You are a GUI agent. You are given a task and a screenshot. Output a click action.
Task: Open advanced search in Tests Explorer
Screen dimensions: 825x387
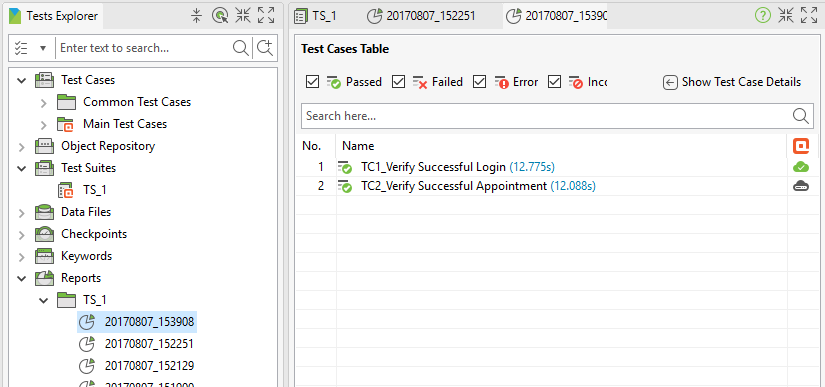(x=265, y=48)
